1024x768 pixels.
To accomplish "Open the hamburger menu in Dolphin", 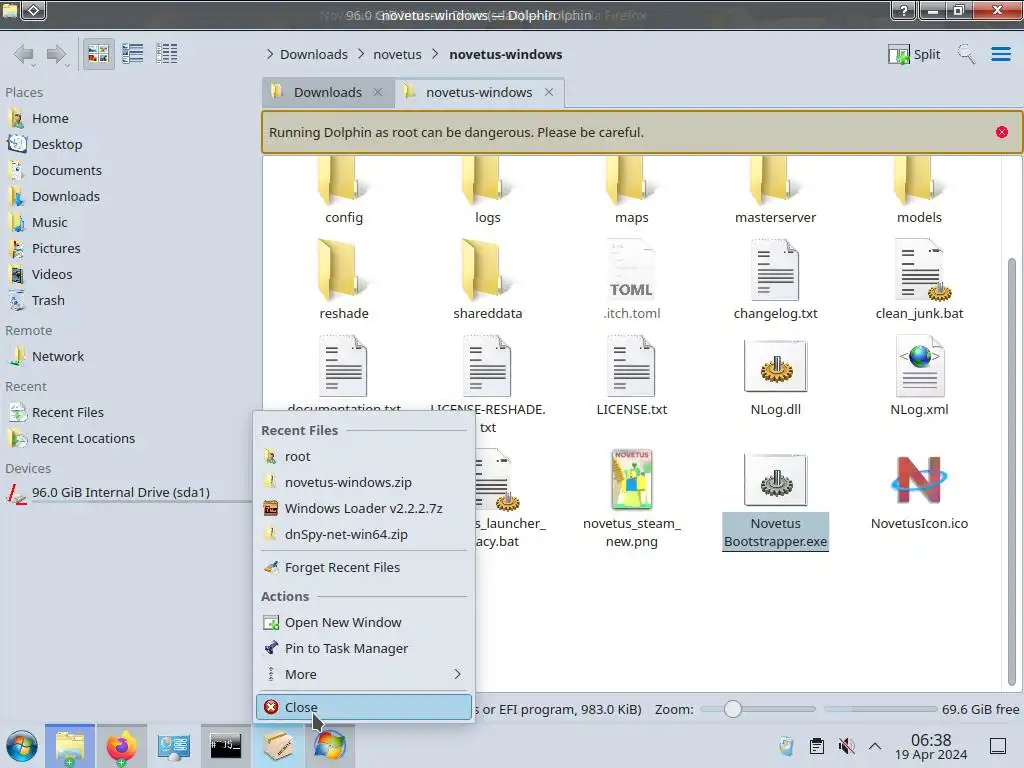I will (x=1000, y=54).
